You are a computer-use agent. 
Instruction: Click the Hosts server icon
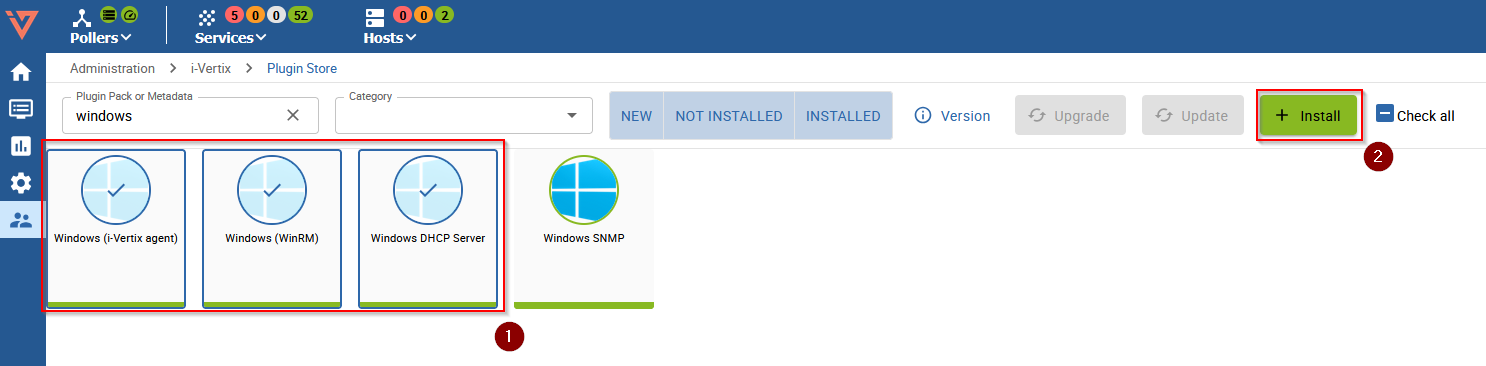coord(375,18)
